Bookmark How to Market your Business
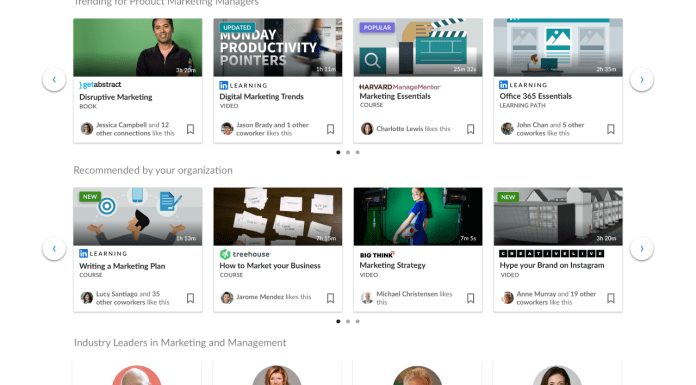Image resolution: width=696 pixels, height=385 pixels. [x=330, y=298]
